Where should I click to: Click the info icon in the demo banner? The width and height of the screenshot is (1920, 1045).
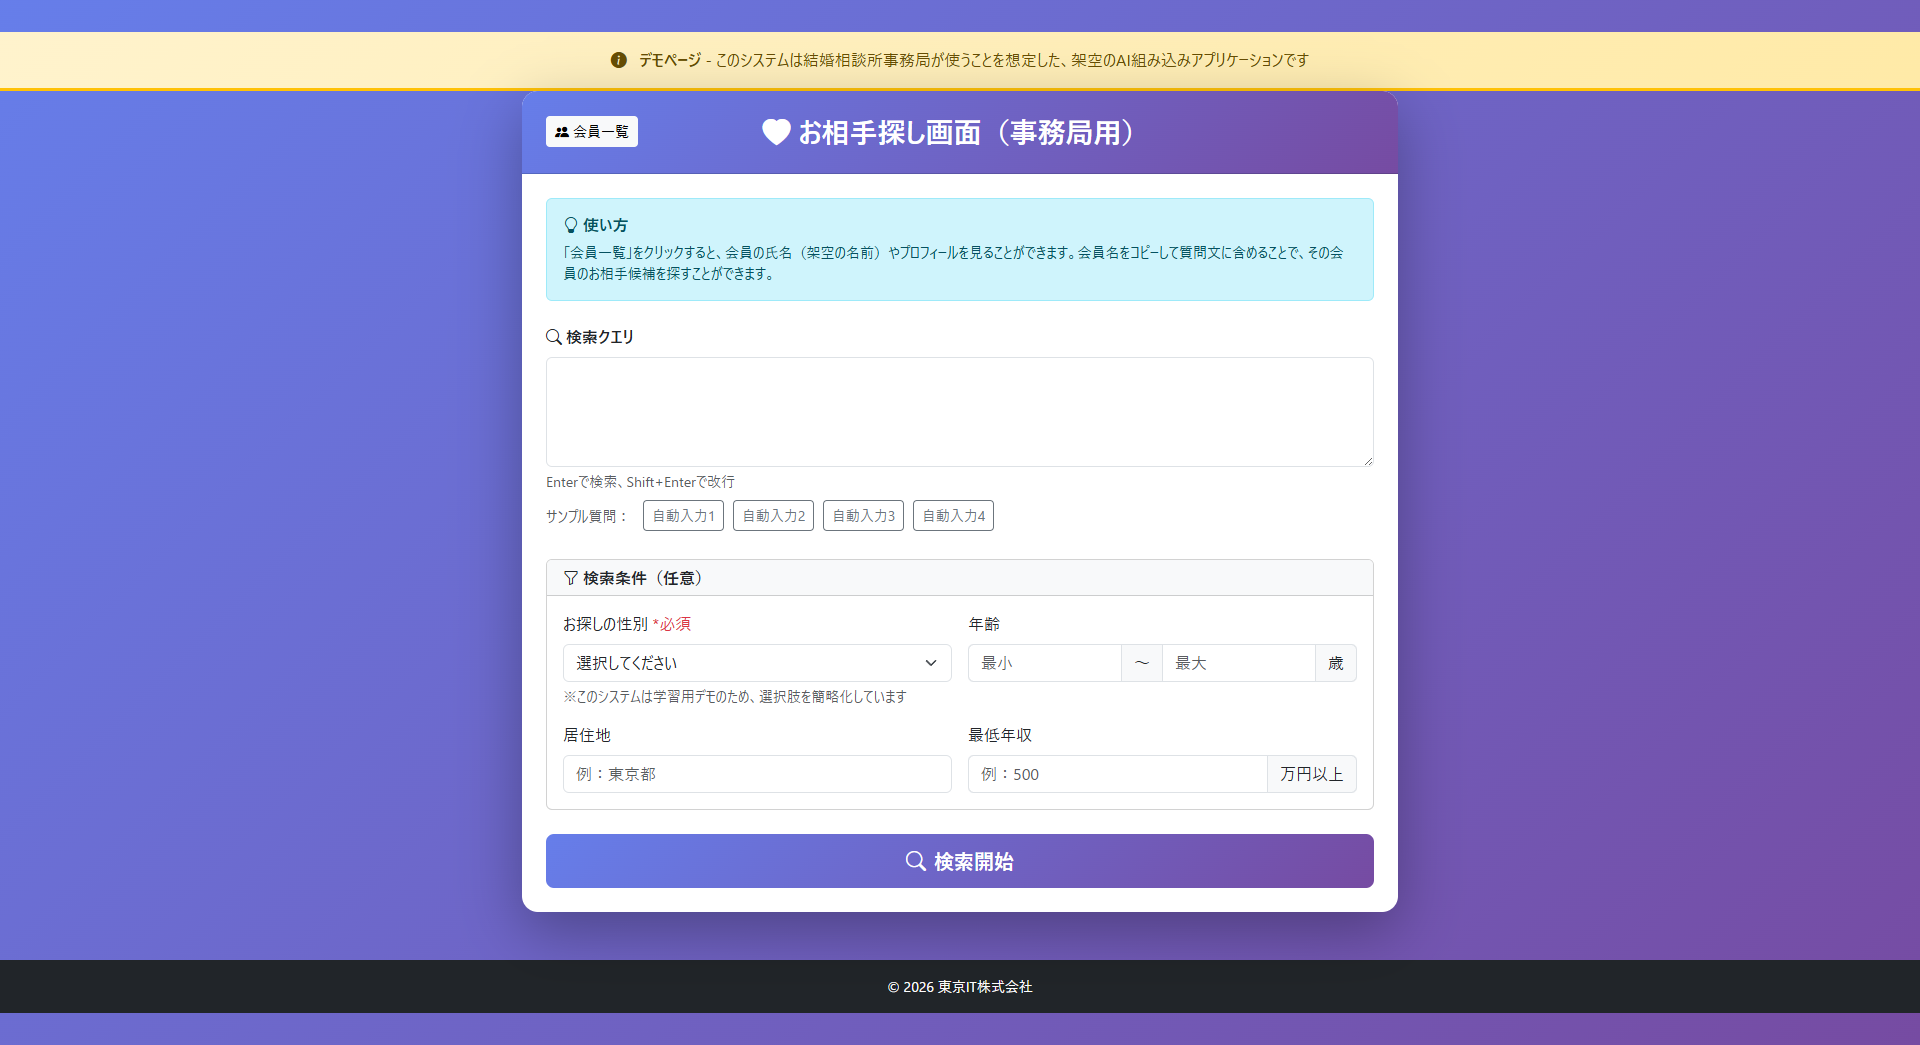[x=618, y=60]
